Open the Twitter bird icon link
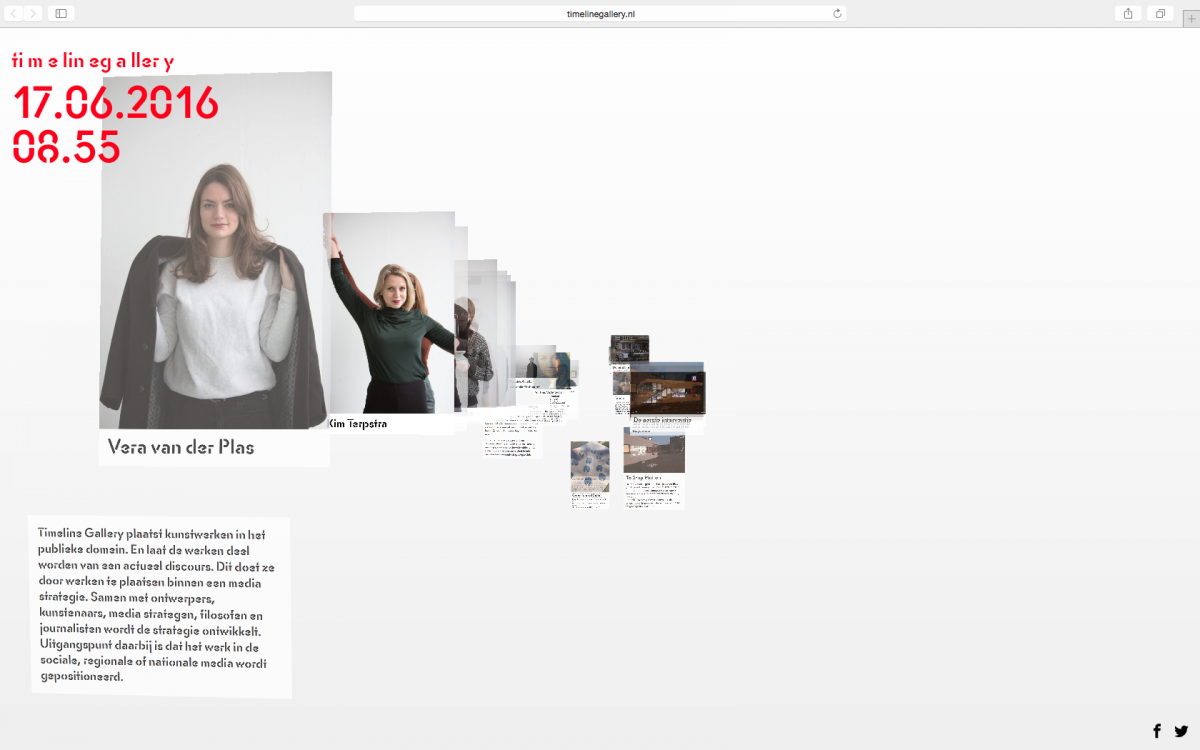Viewport: 1200px width, 750px height. pyautogui.click(x=1181, y=731)
